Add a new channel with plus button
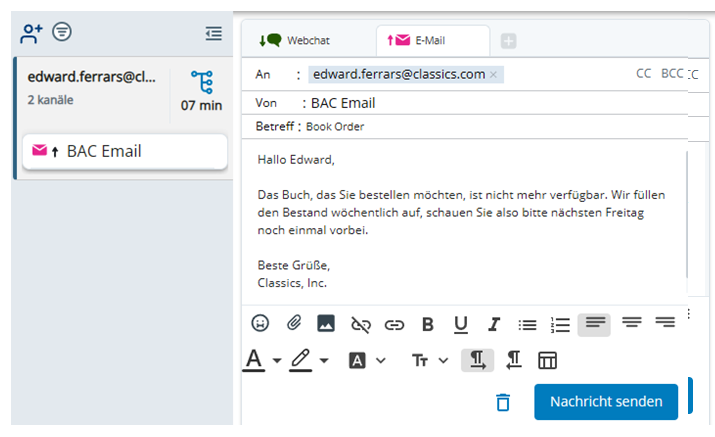Screen dimensions: 715x437 (x=508, y=41)
